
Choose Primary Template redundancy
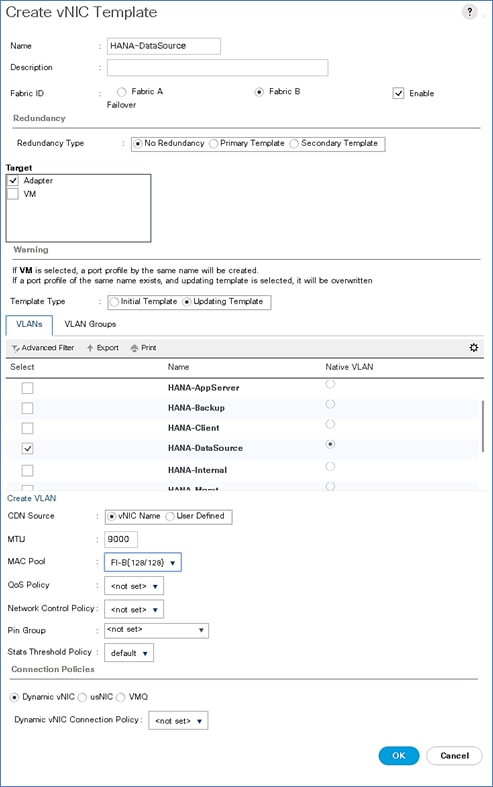tap(213, 144)
